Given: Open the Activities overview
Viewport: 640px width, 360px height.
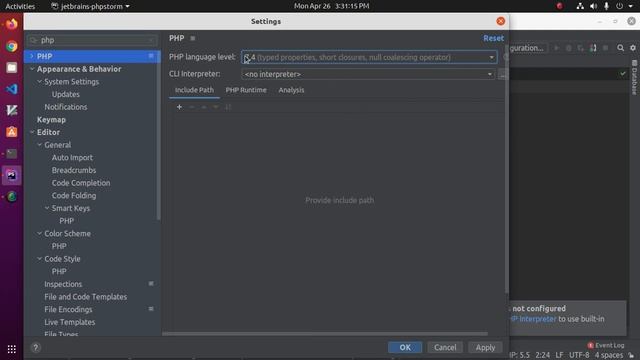Looking at the screenshot, I should [x=20, y=6].
